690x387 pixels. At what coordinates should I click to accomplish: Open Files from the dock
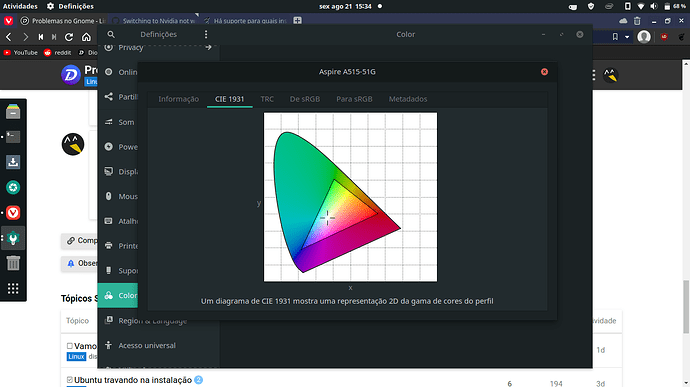13,112
